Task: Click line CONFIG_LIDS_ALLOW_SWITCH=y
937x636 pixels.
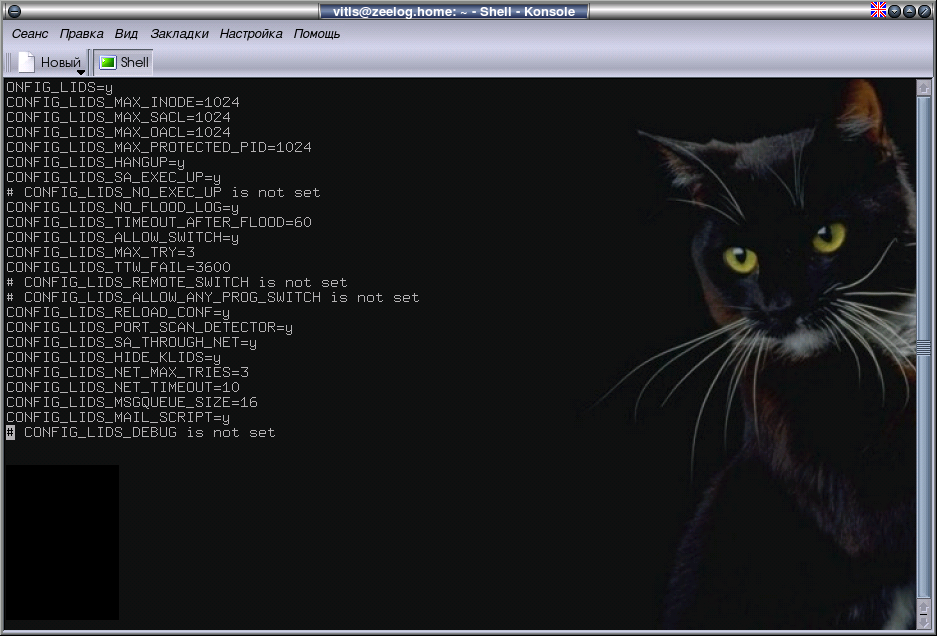Action: (123, 237)
